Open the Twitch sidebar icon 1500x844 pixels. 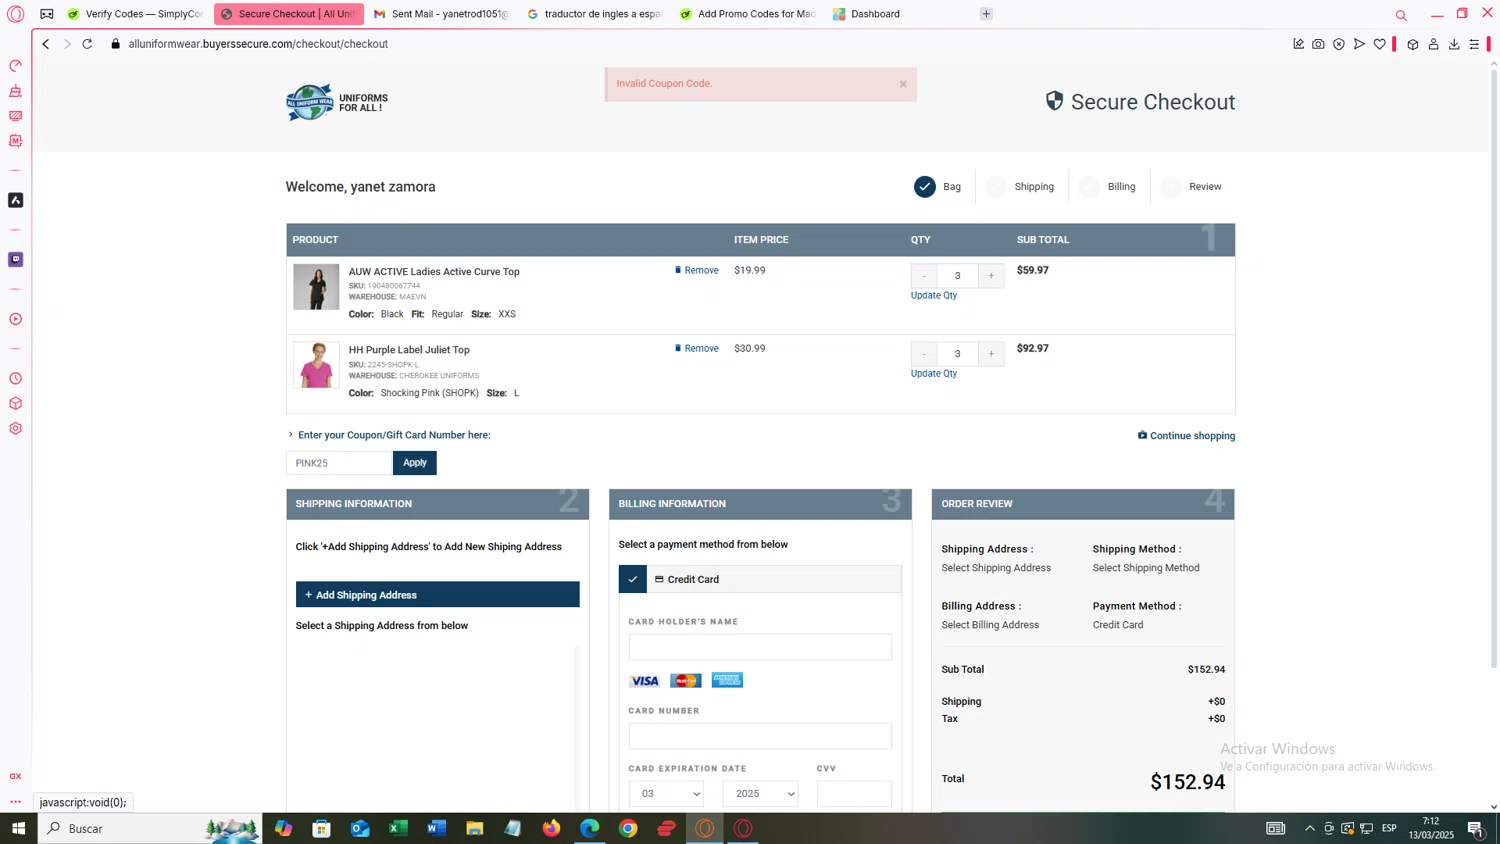pyautogui.click(x=15, y=259)
